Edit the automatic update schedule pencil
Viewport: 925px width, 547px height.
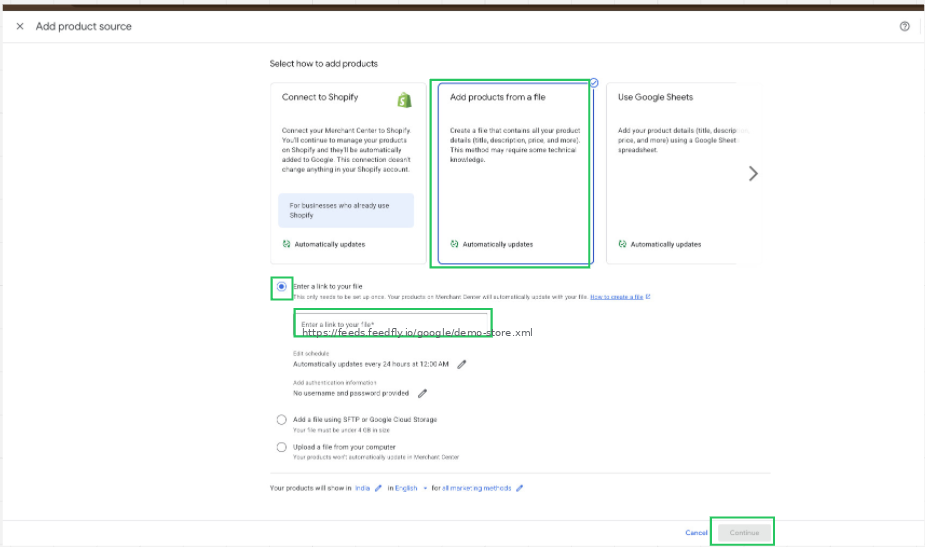click(x=462, y=365)
